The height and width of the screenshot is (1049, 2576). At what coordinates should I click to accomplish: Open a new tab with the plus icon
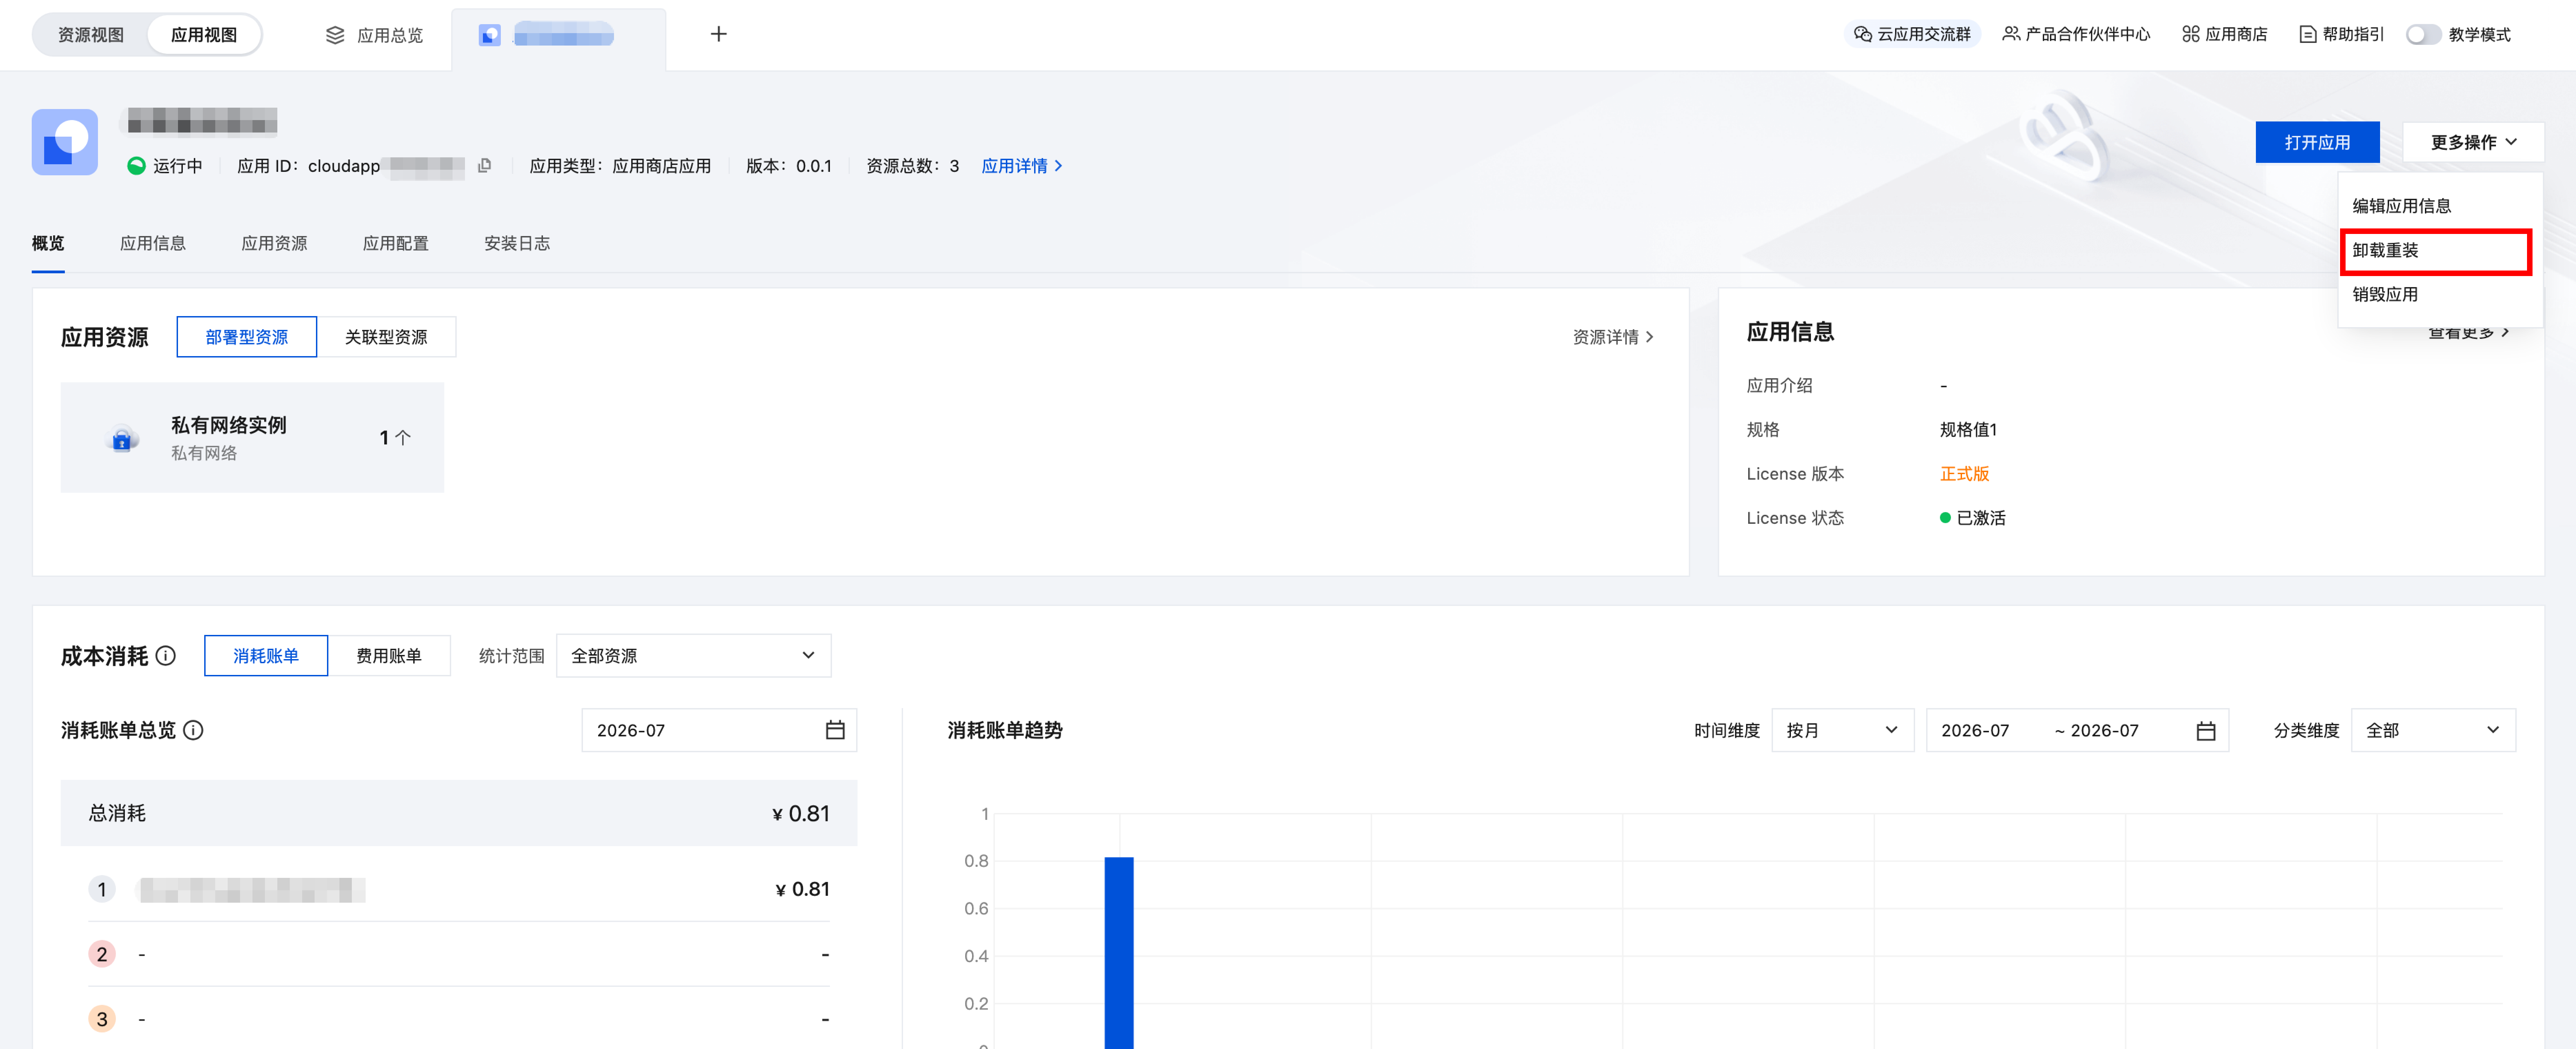pyautogui.click(x=718, y=34)
